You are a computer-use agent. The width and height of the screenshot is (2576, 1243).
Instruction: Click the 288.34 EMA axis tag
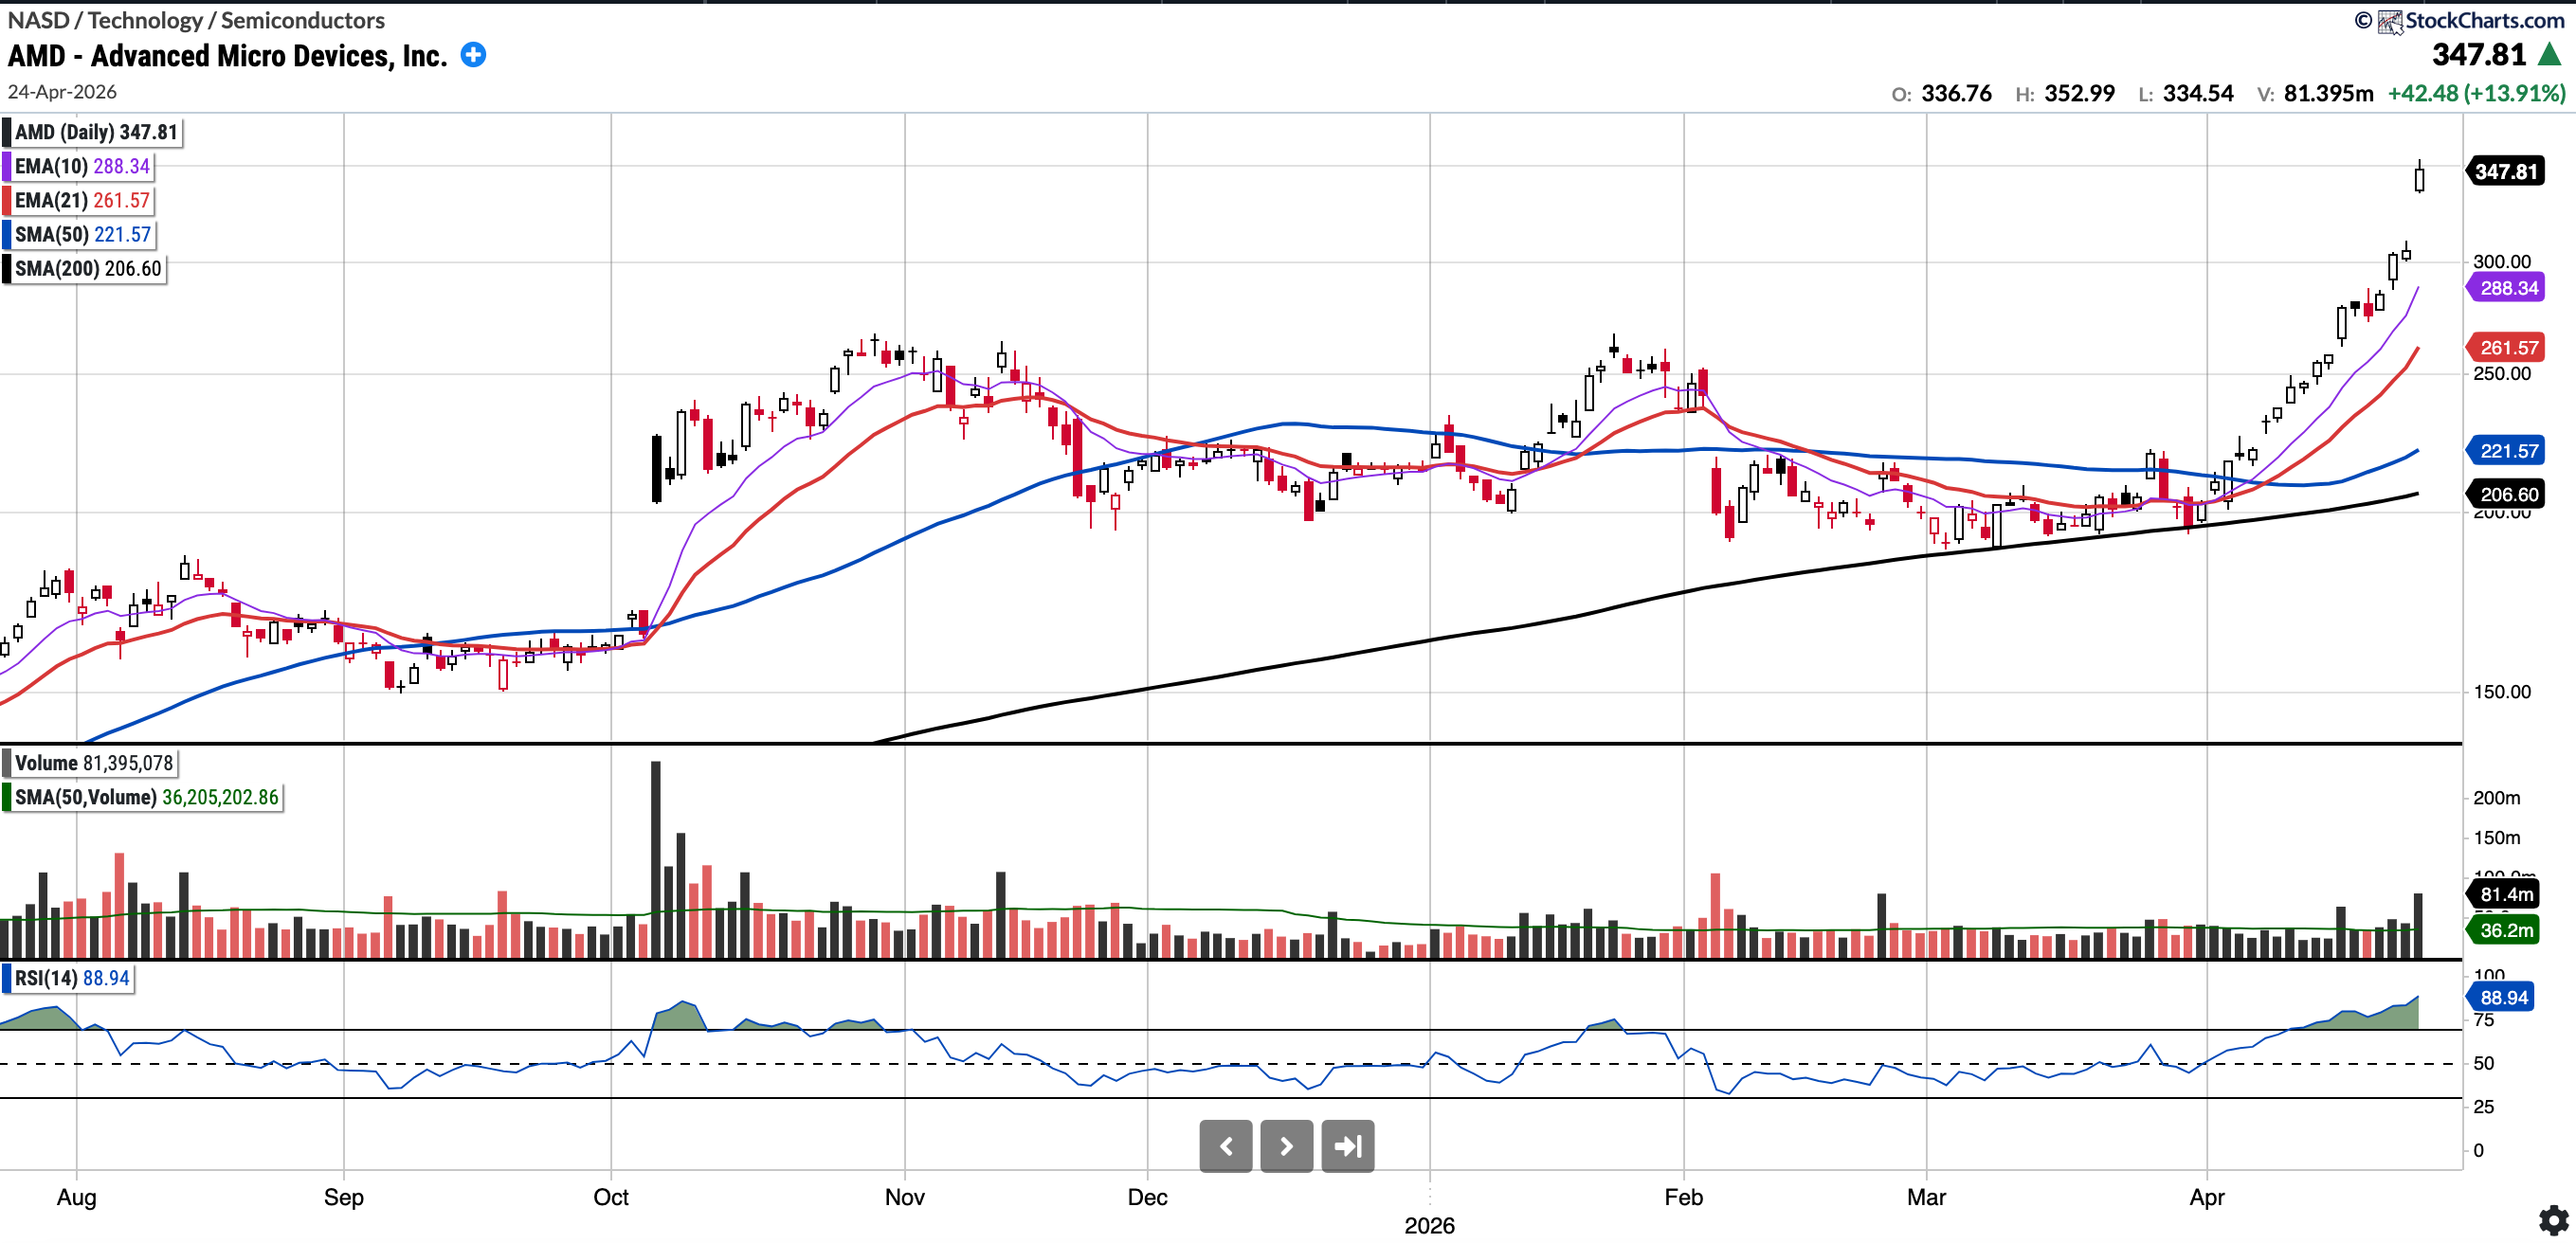click(2508, 288)
